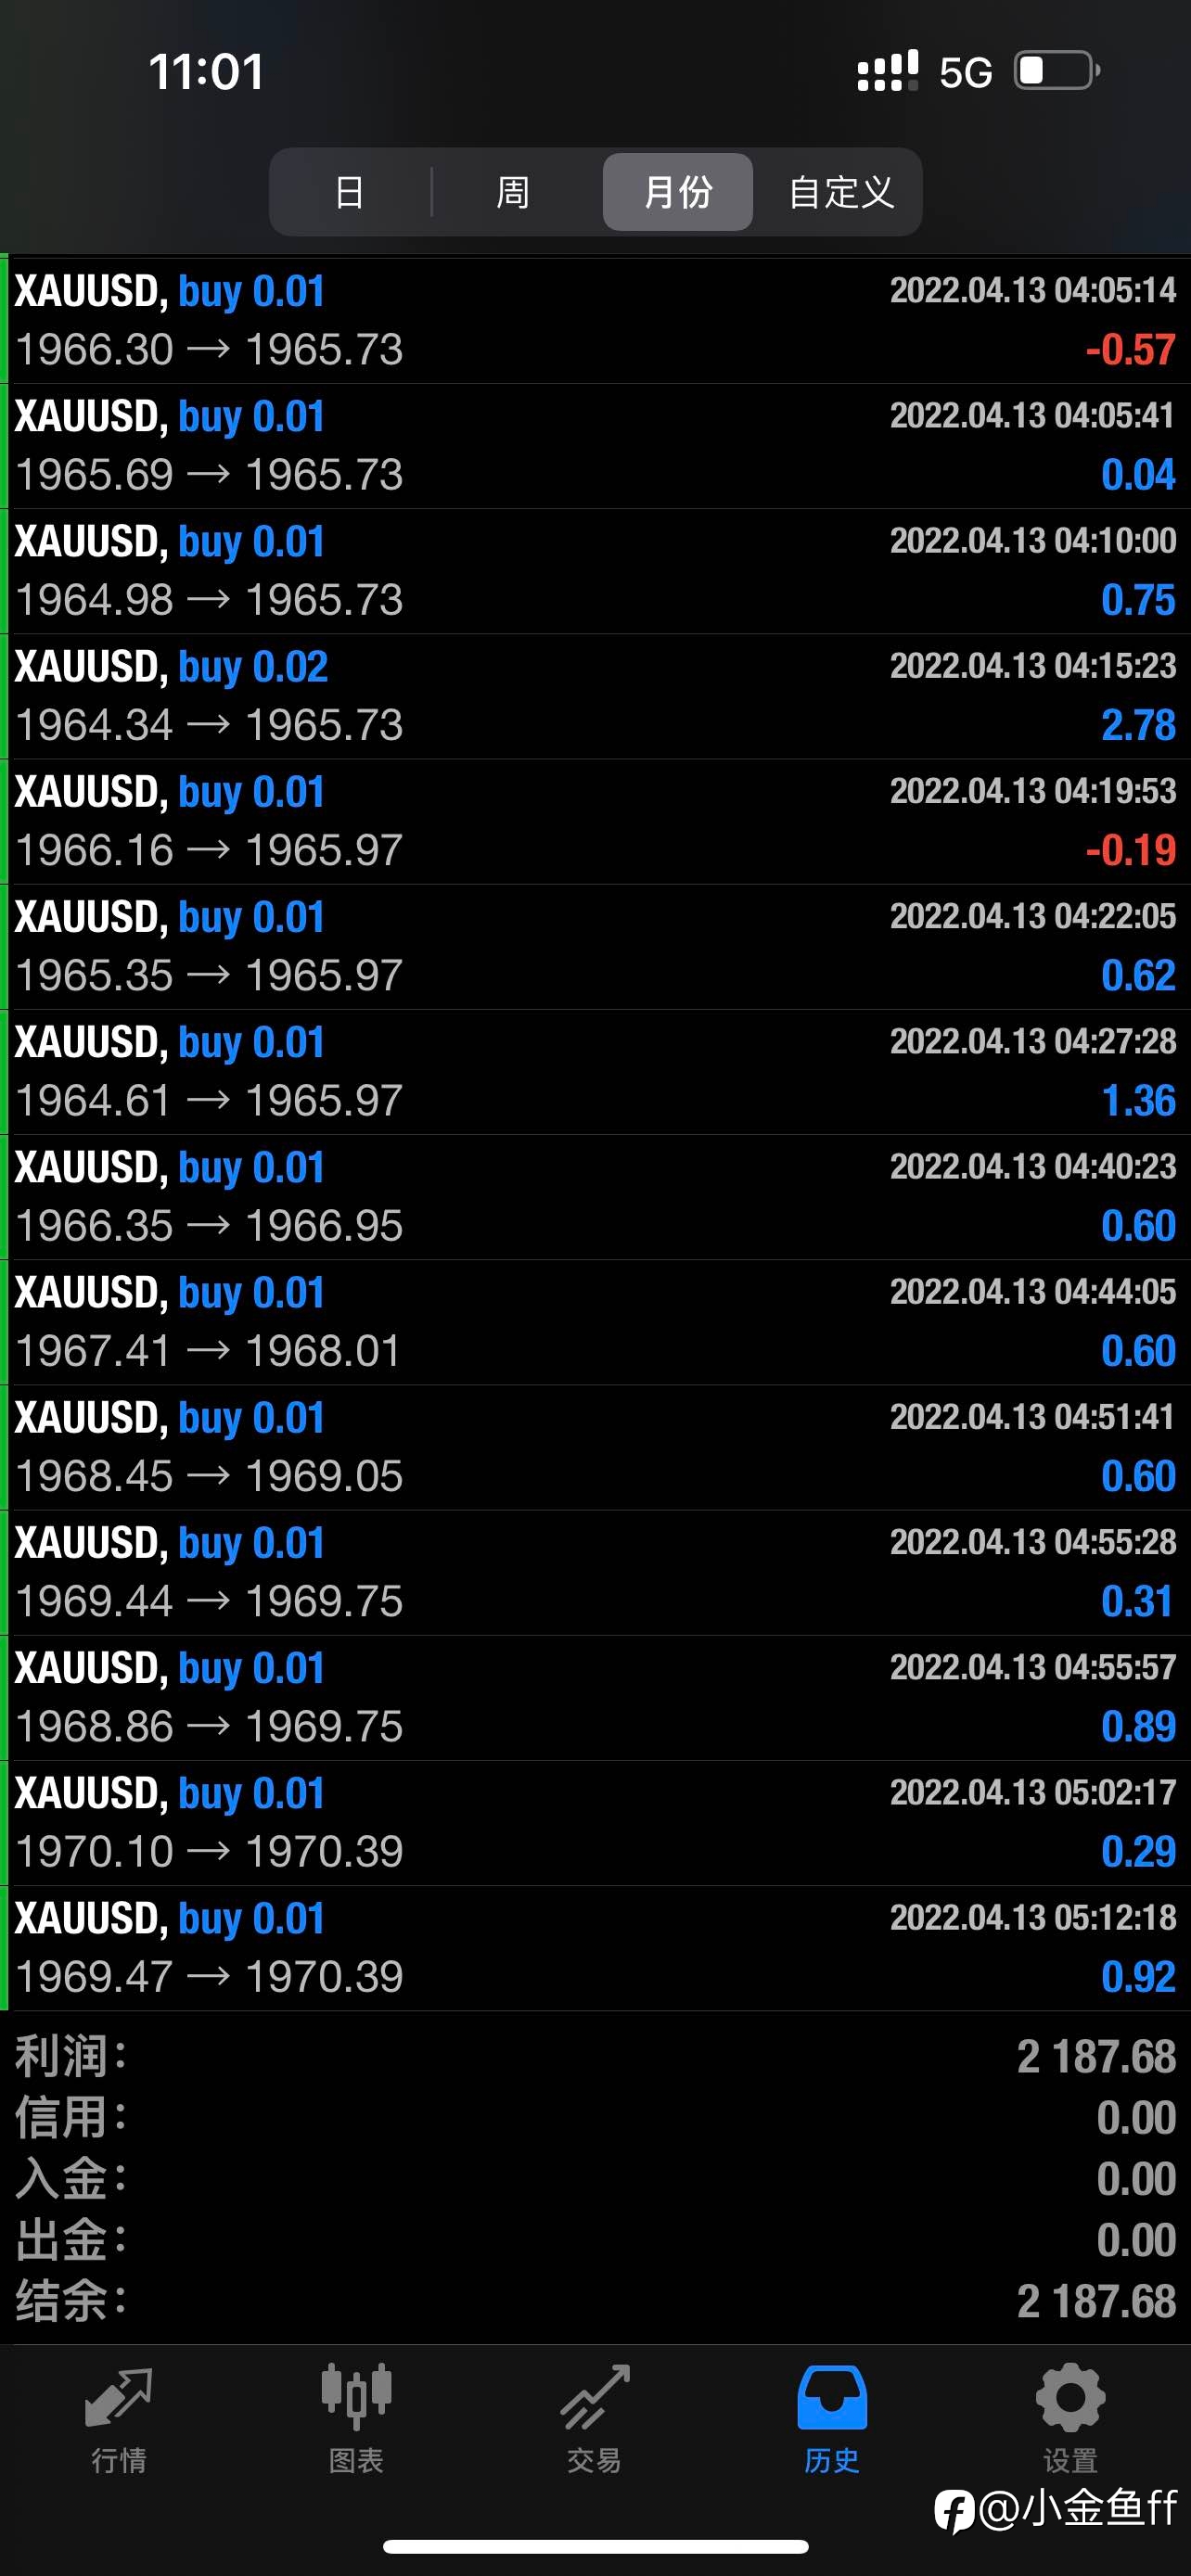
Task: Open trade dated 2022.04.13 04:51:41
Action: coord(595,1447)
